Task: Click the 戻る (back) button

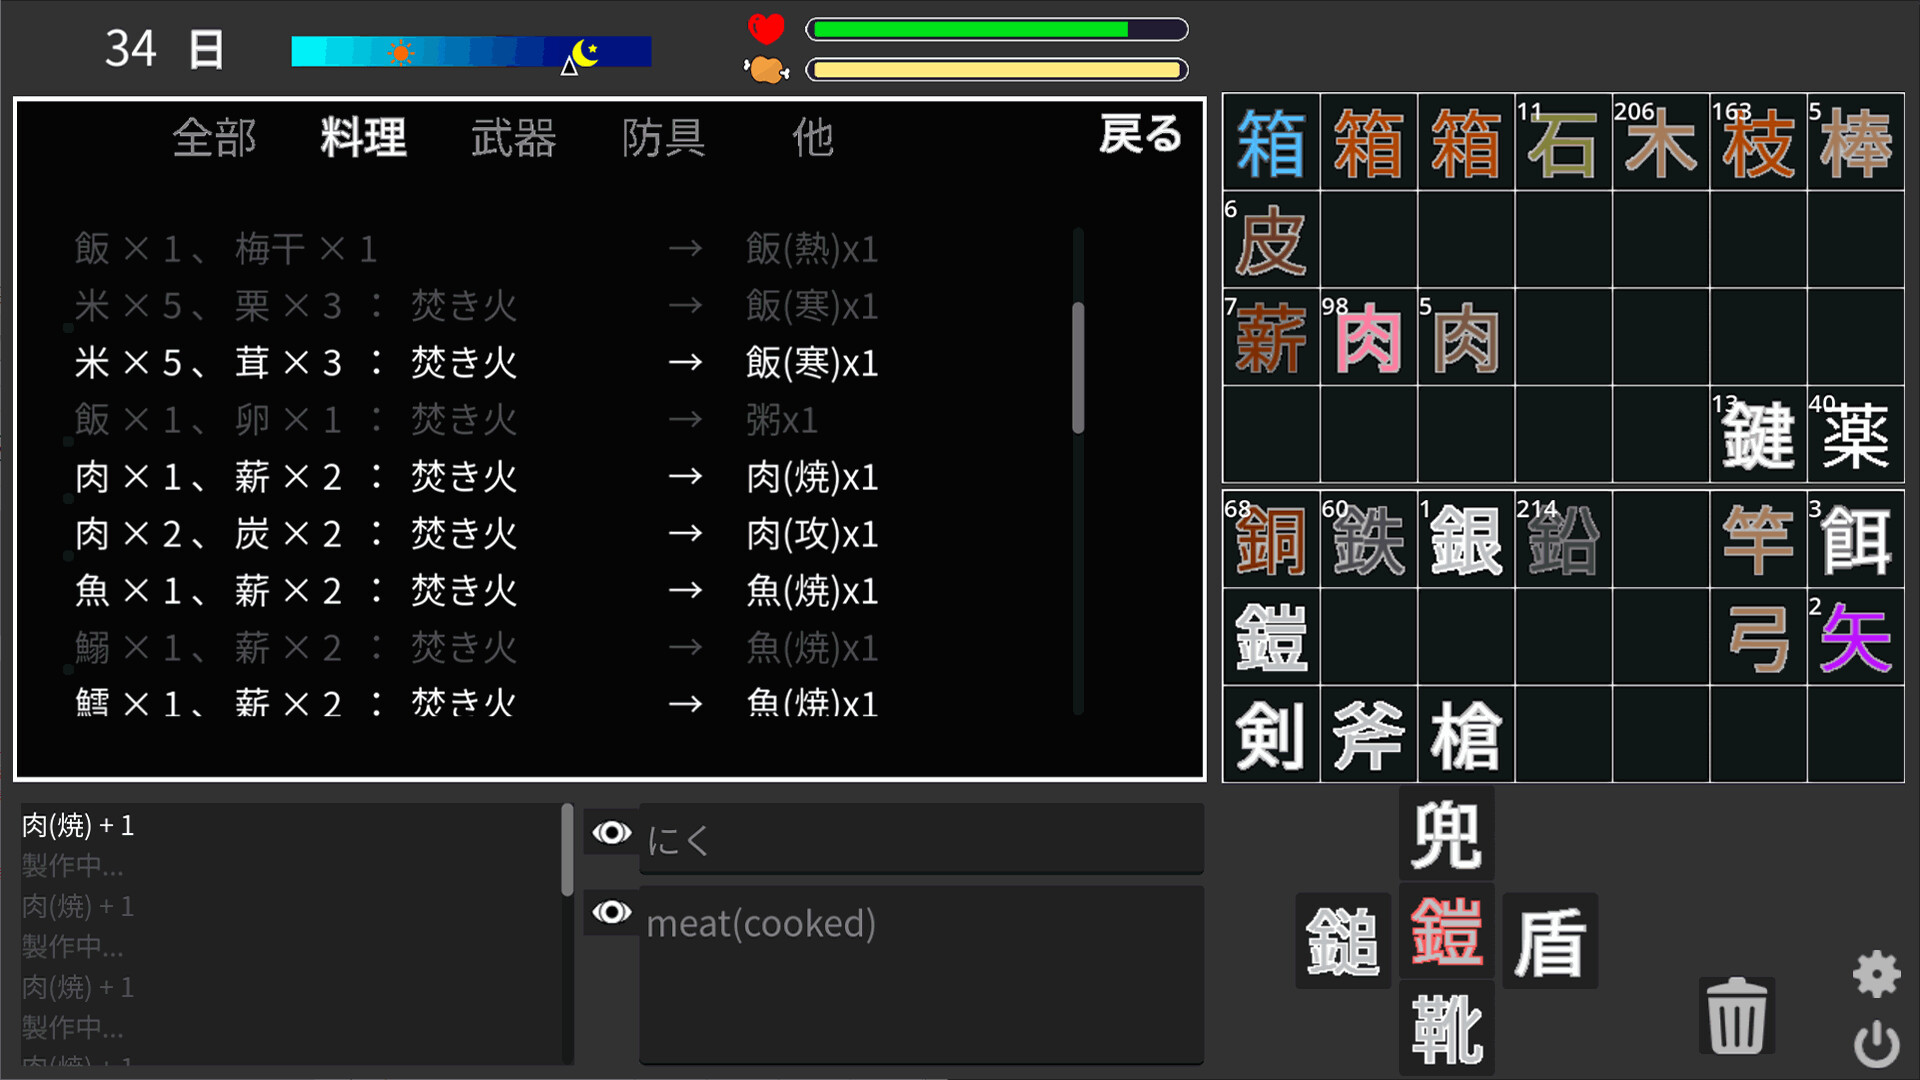Action: coord(1140,136)
